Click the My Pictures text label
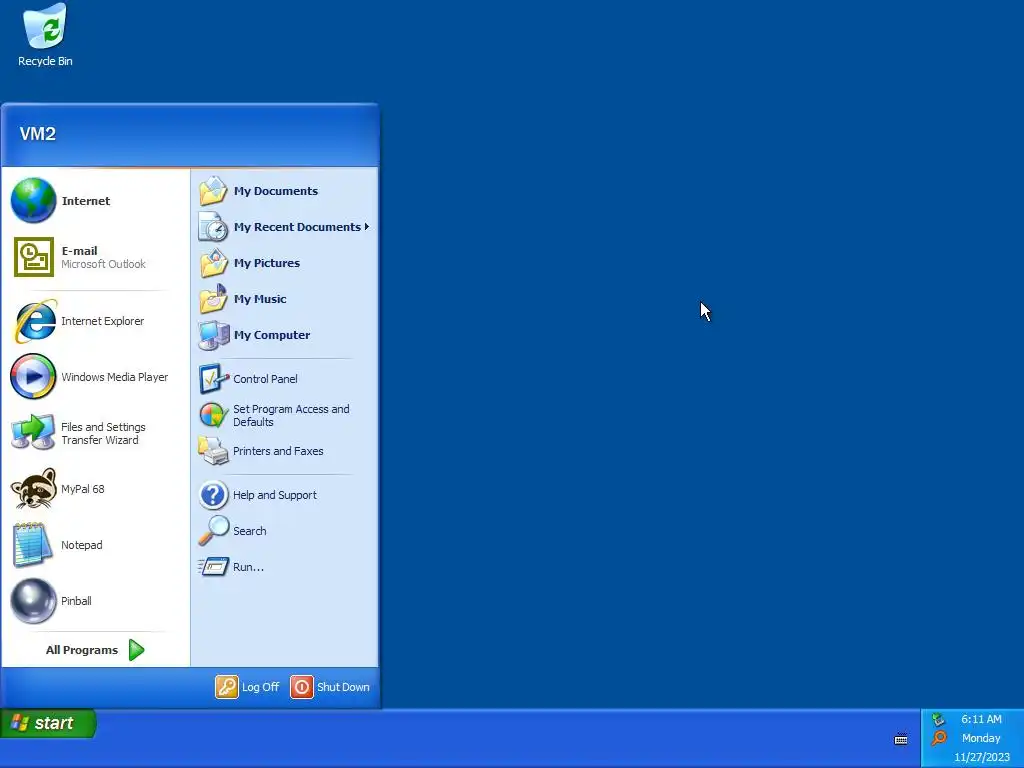Image resolution: width=1024 pixels, height=768 pixels. (266, 263)
